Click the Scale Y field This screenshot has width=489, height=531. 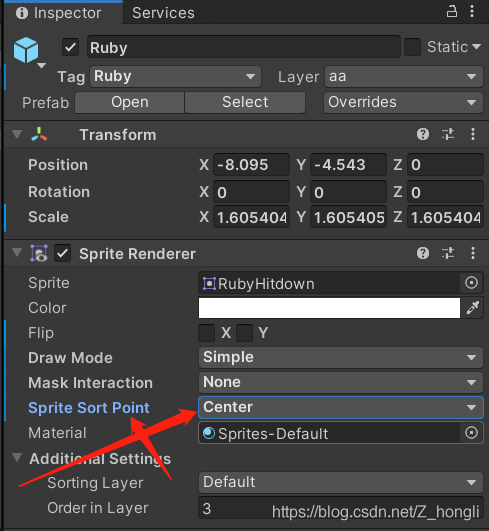click(x=348, y=217)
